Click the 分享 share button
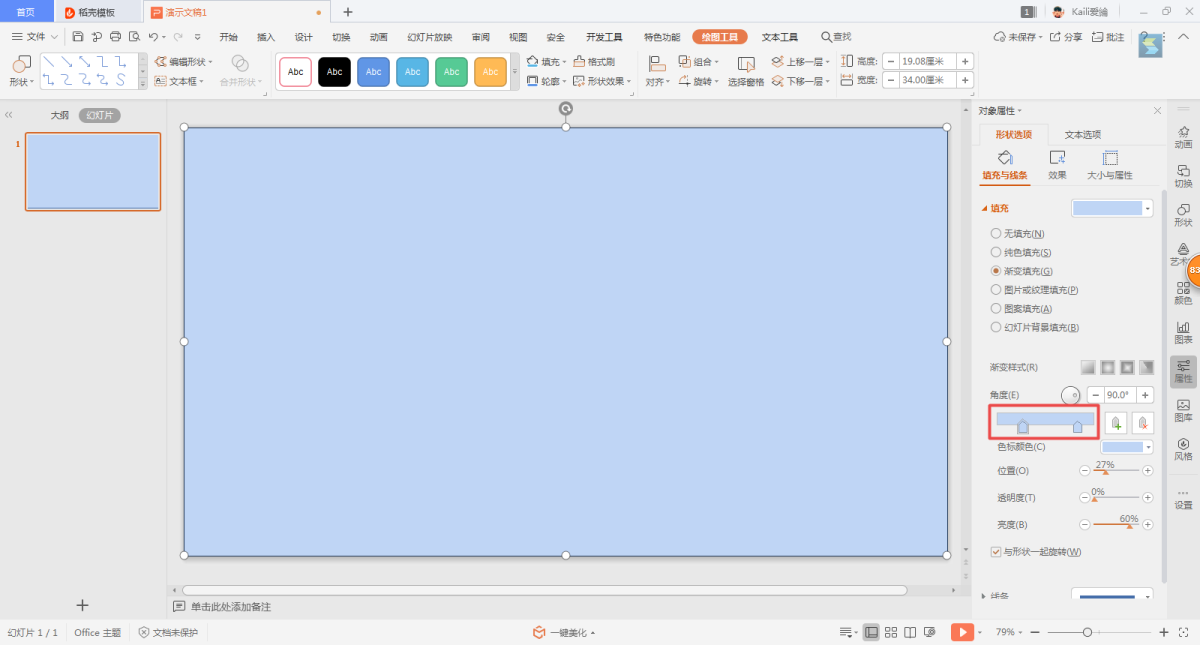The image size is (1200, 645). click(1066, 37)
